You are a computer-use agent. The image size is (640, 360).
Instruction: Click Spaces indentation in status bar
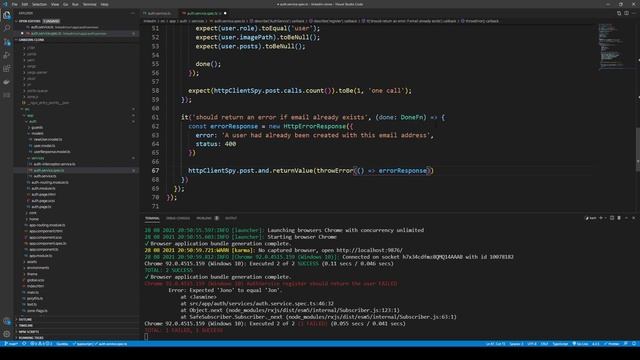[x=516, y=344]
